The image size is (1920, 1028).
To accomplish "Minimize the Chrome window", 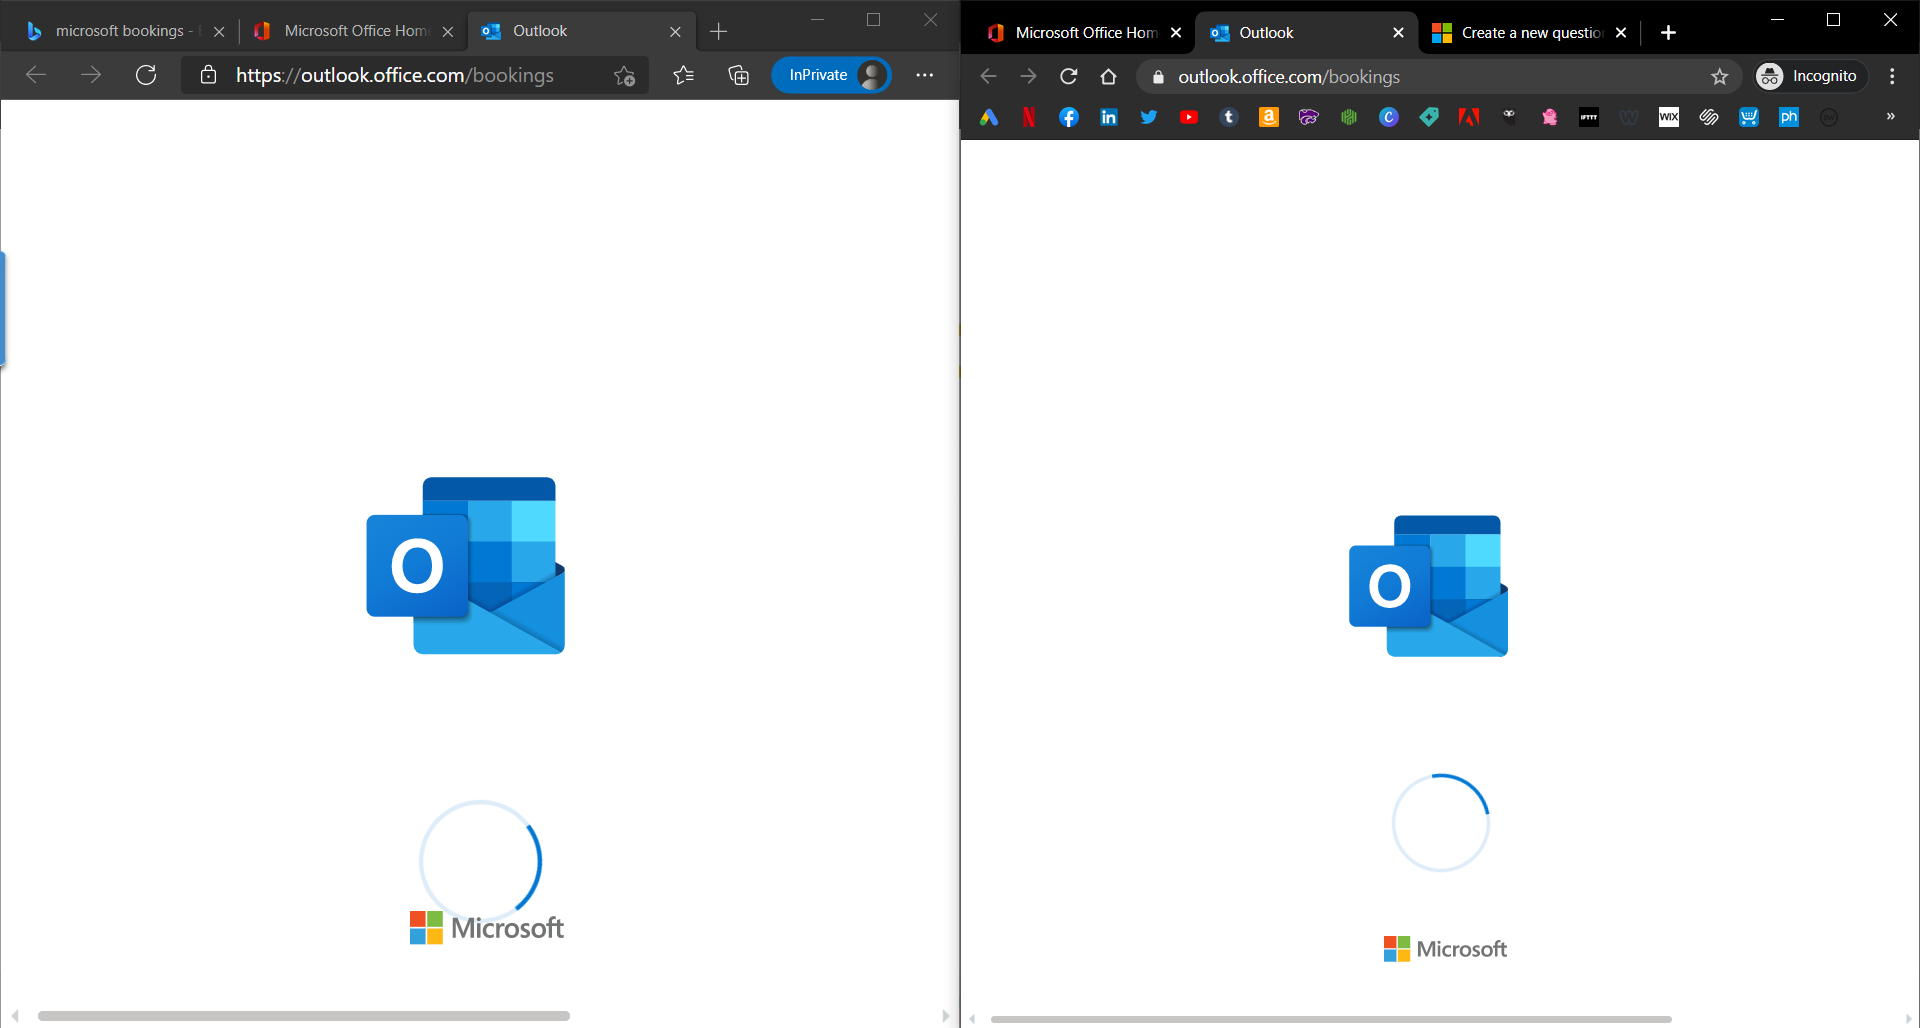I will pos(1777,20).
